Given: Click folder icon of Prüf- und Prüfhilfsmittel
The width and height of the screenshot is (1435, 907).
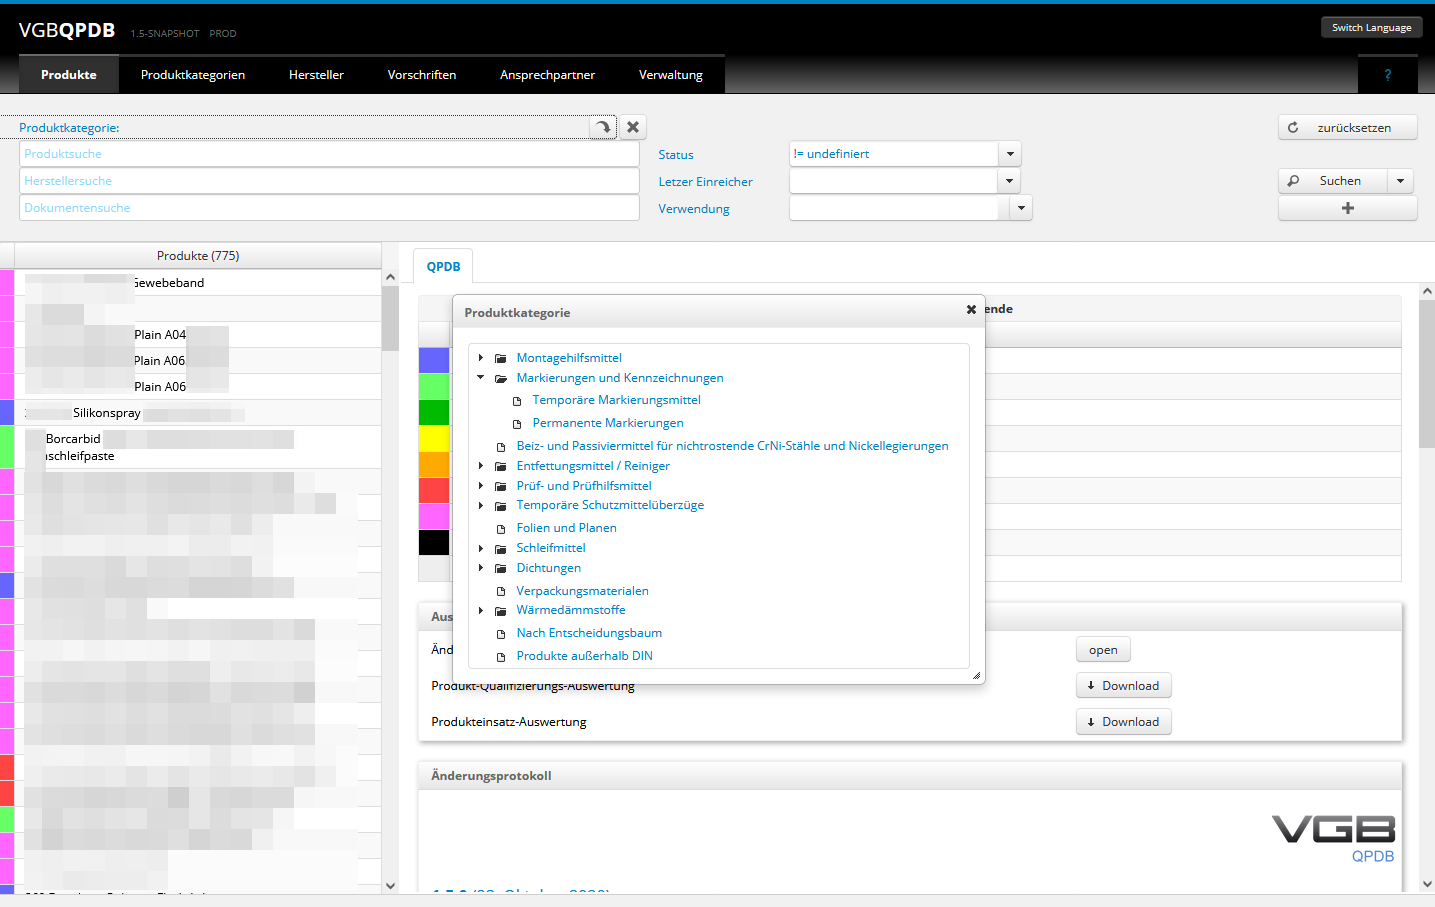Looking at the screenshot, I should pyautogui.click(x=501, y=486).
